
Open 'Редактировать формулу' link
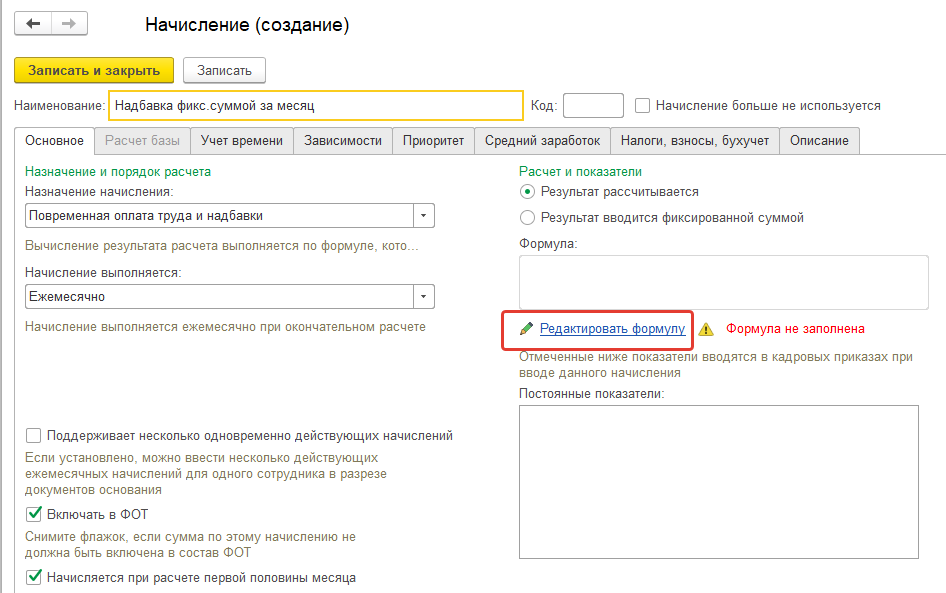click(612, 329)
